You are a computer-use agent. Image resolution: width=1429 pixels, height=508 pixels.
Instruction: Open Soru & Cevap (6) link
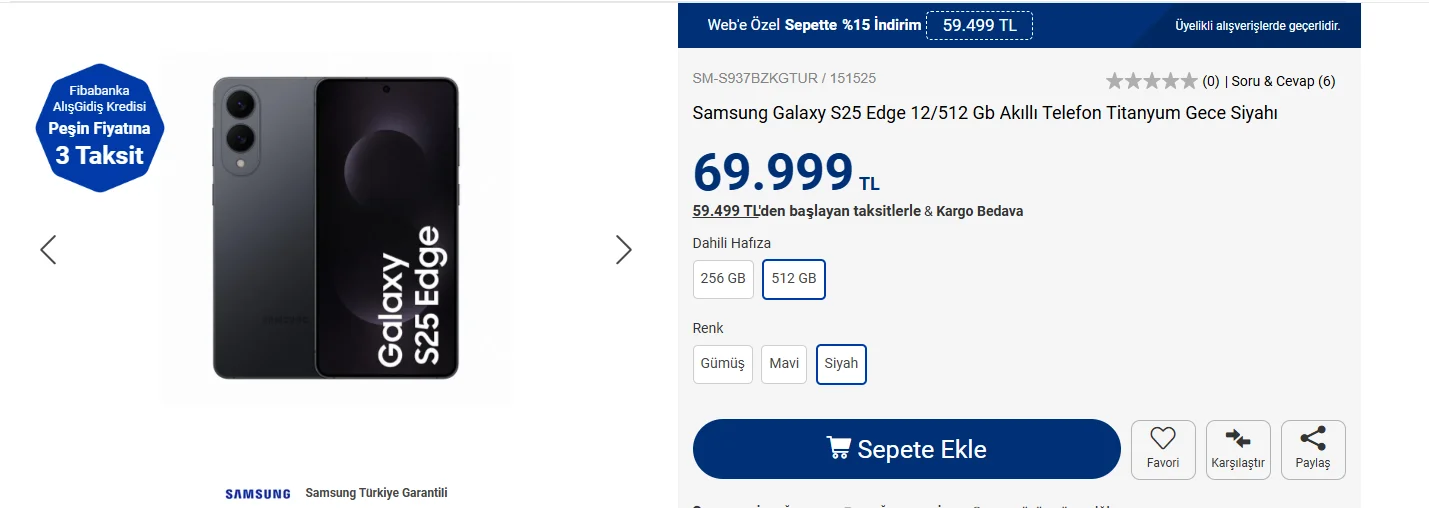click(1283, 81)
